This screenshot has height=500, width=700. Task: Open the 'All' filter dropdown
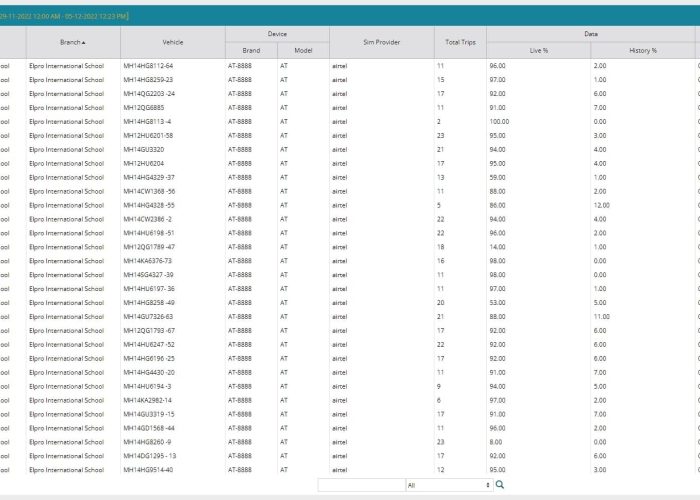pyautogui.click(x=449, y=485)
